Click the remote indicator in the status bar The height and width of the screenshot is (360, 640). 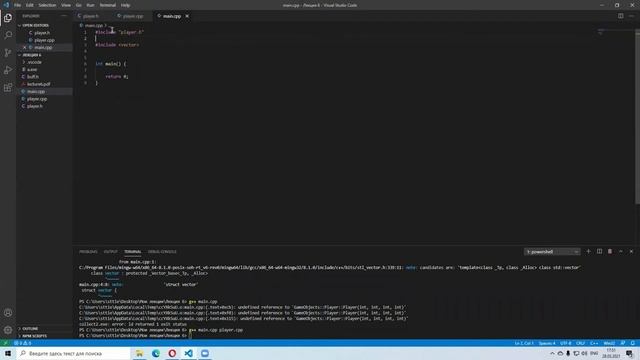(x=5, y=343)
